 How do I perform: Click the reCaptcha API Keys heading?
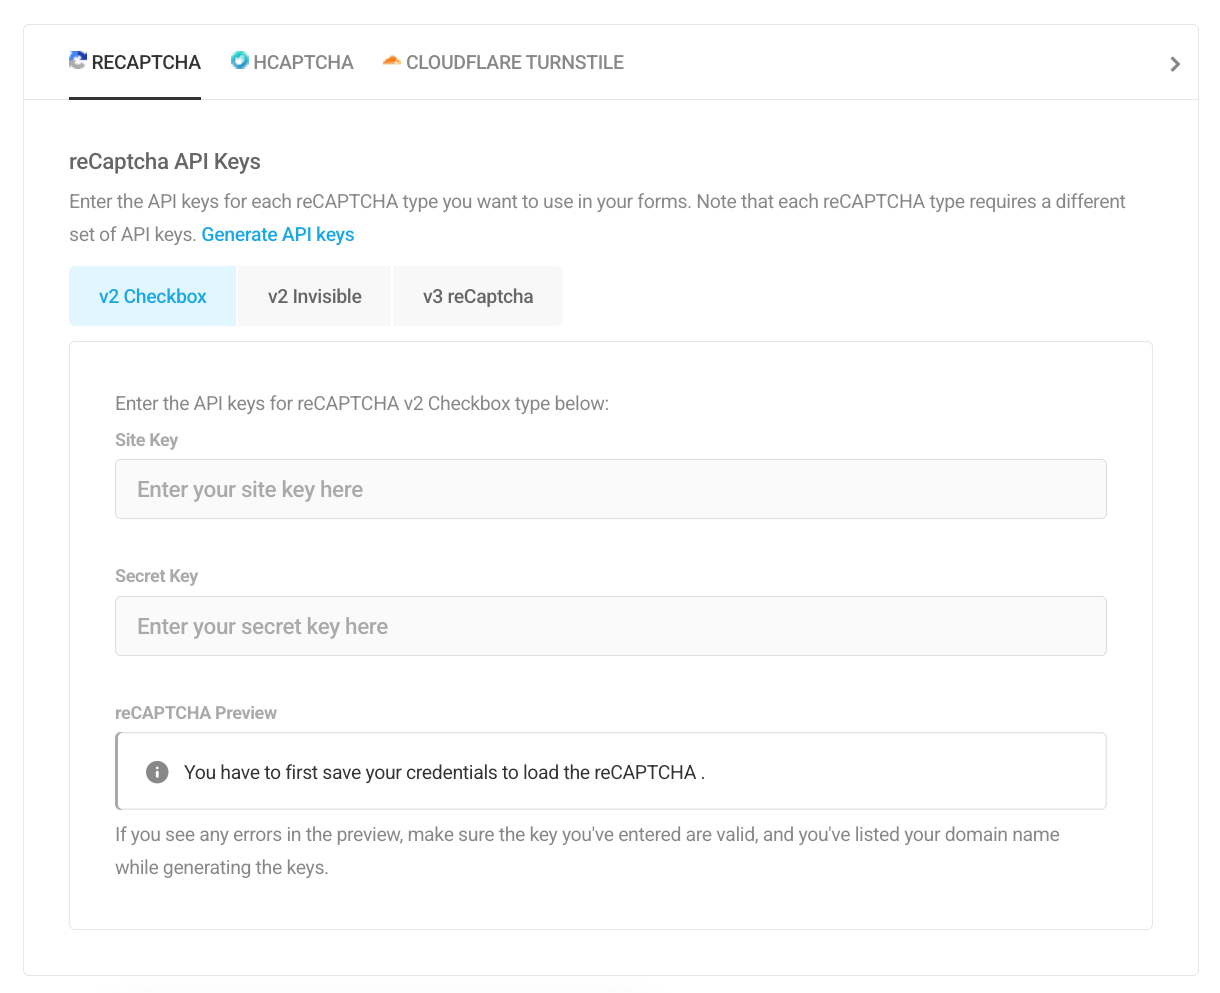tap(165, 162)
